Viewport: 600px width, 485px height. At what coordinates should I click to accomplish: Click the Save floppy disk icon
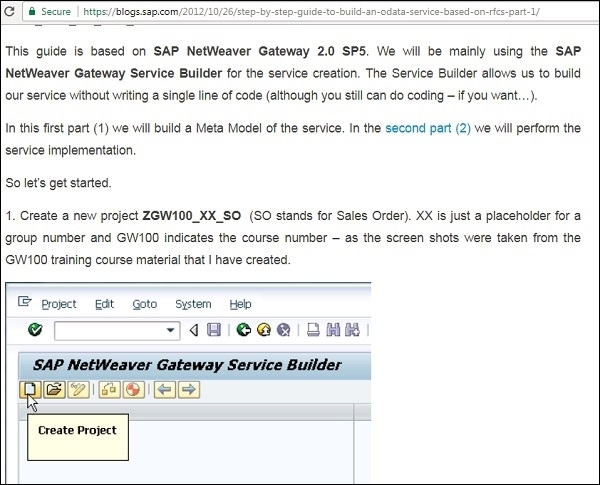point(214,330)
